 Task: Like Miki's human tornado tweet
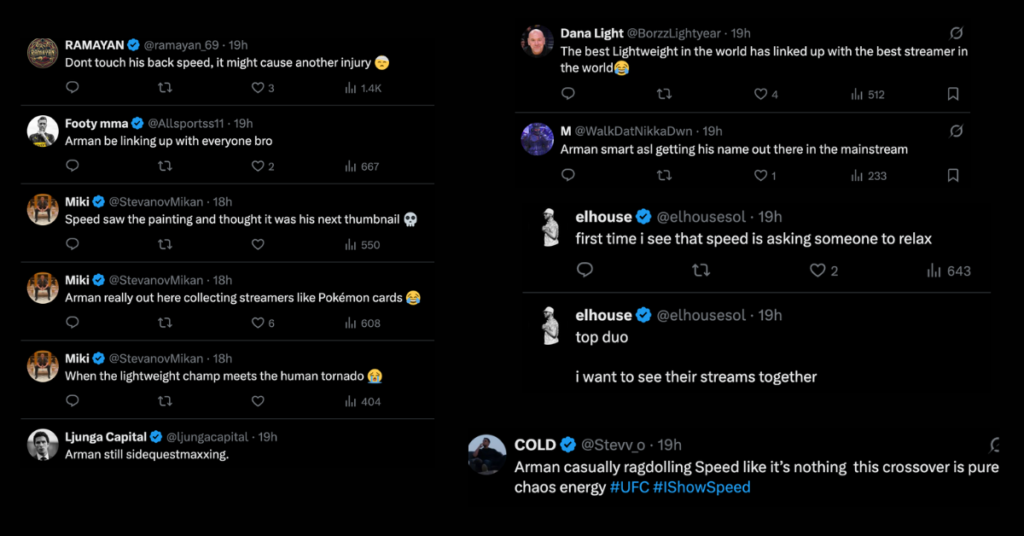(x=258, y=401)
